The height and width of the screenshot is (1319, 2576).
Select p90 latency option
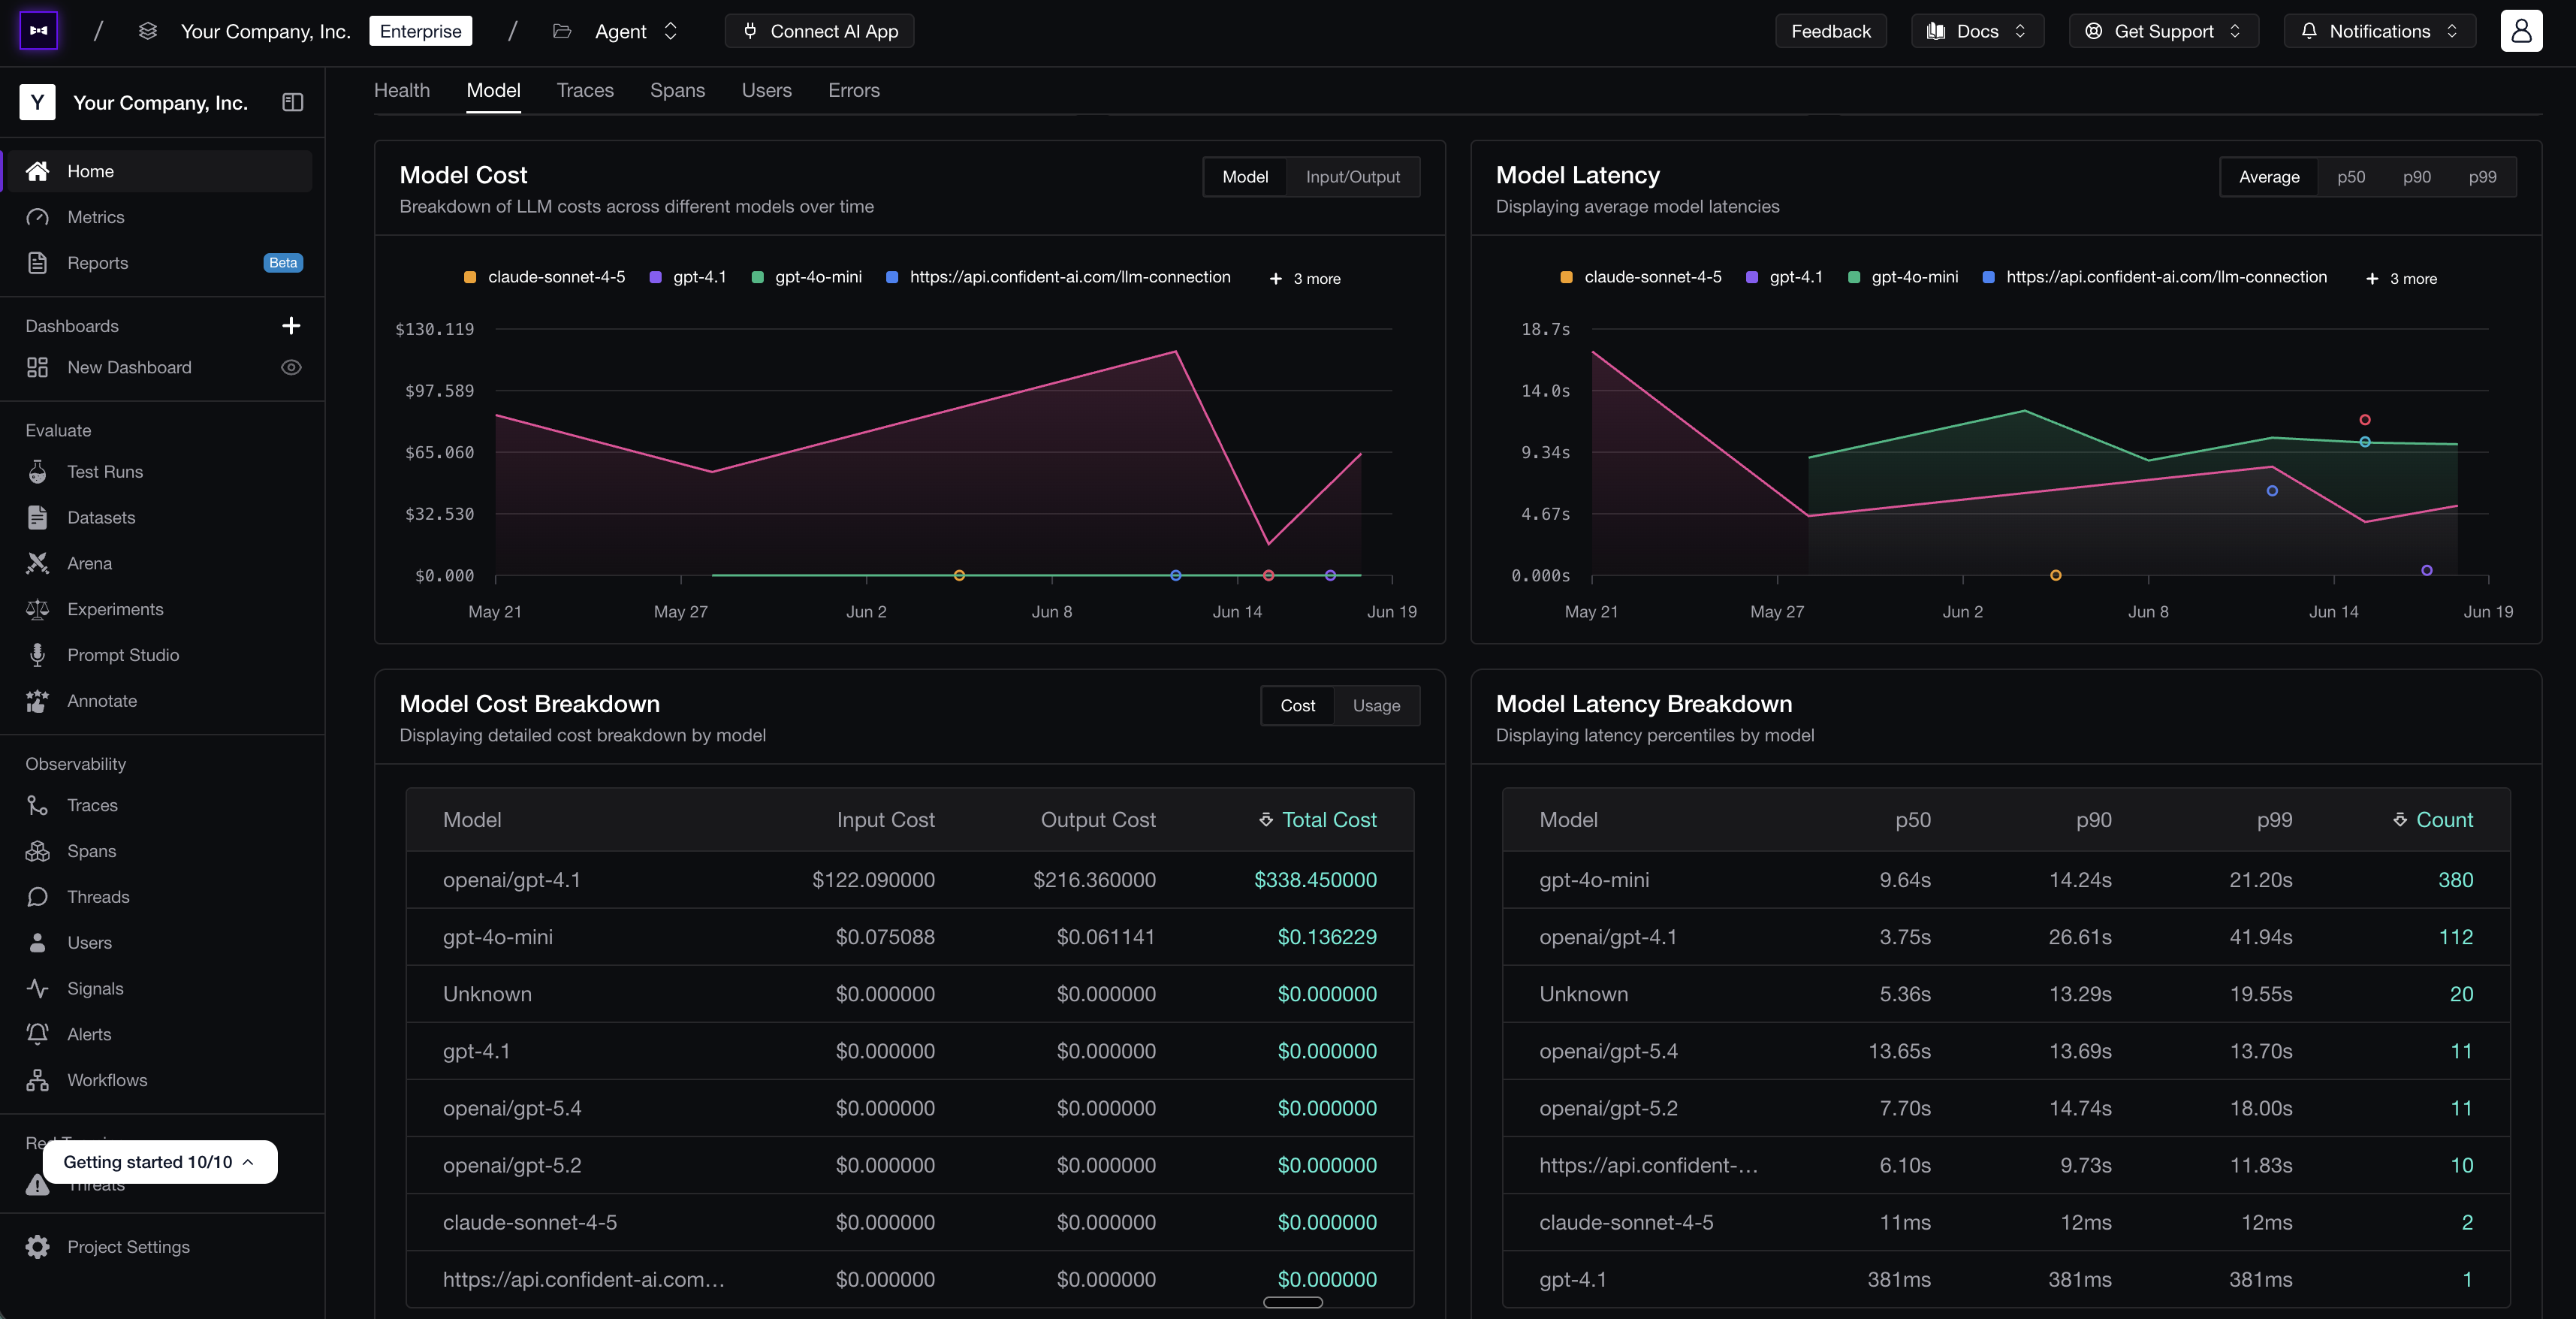(x=2416, y=177)
